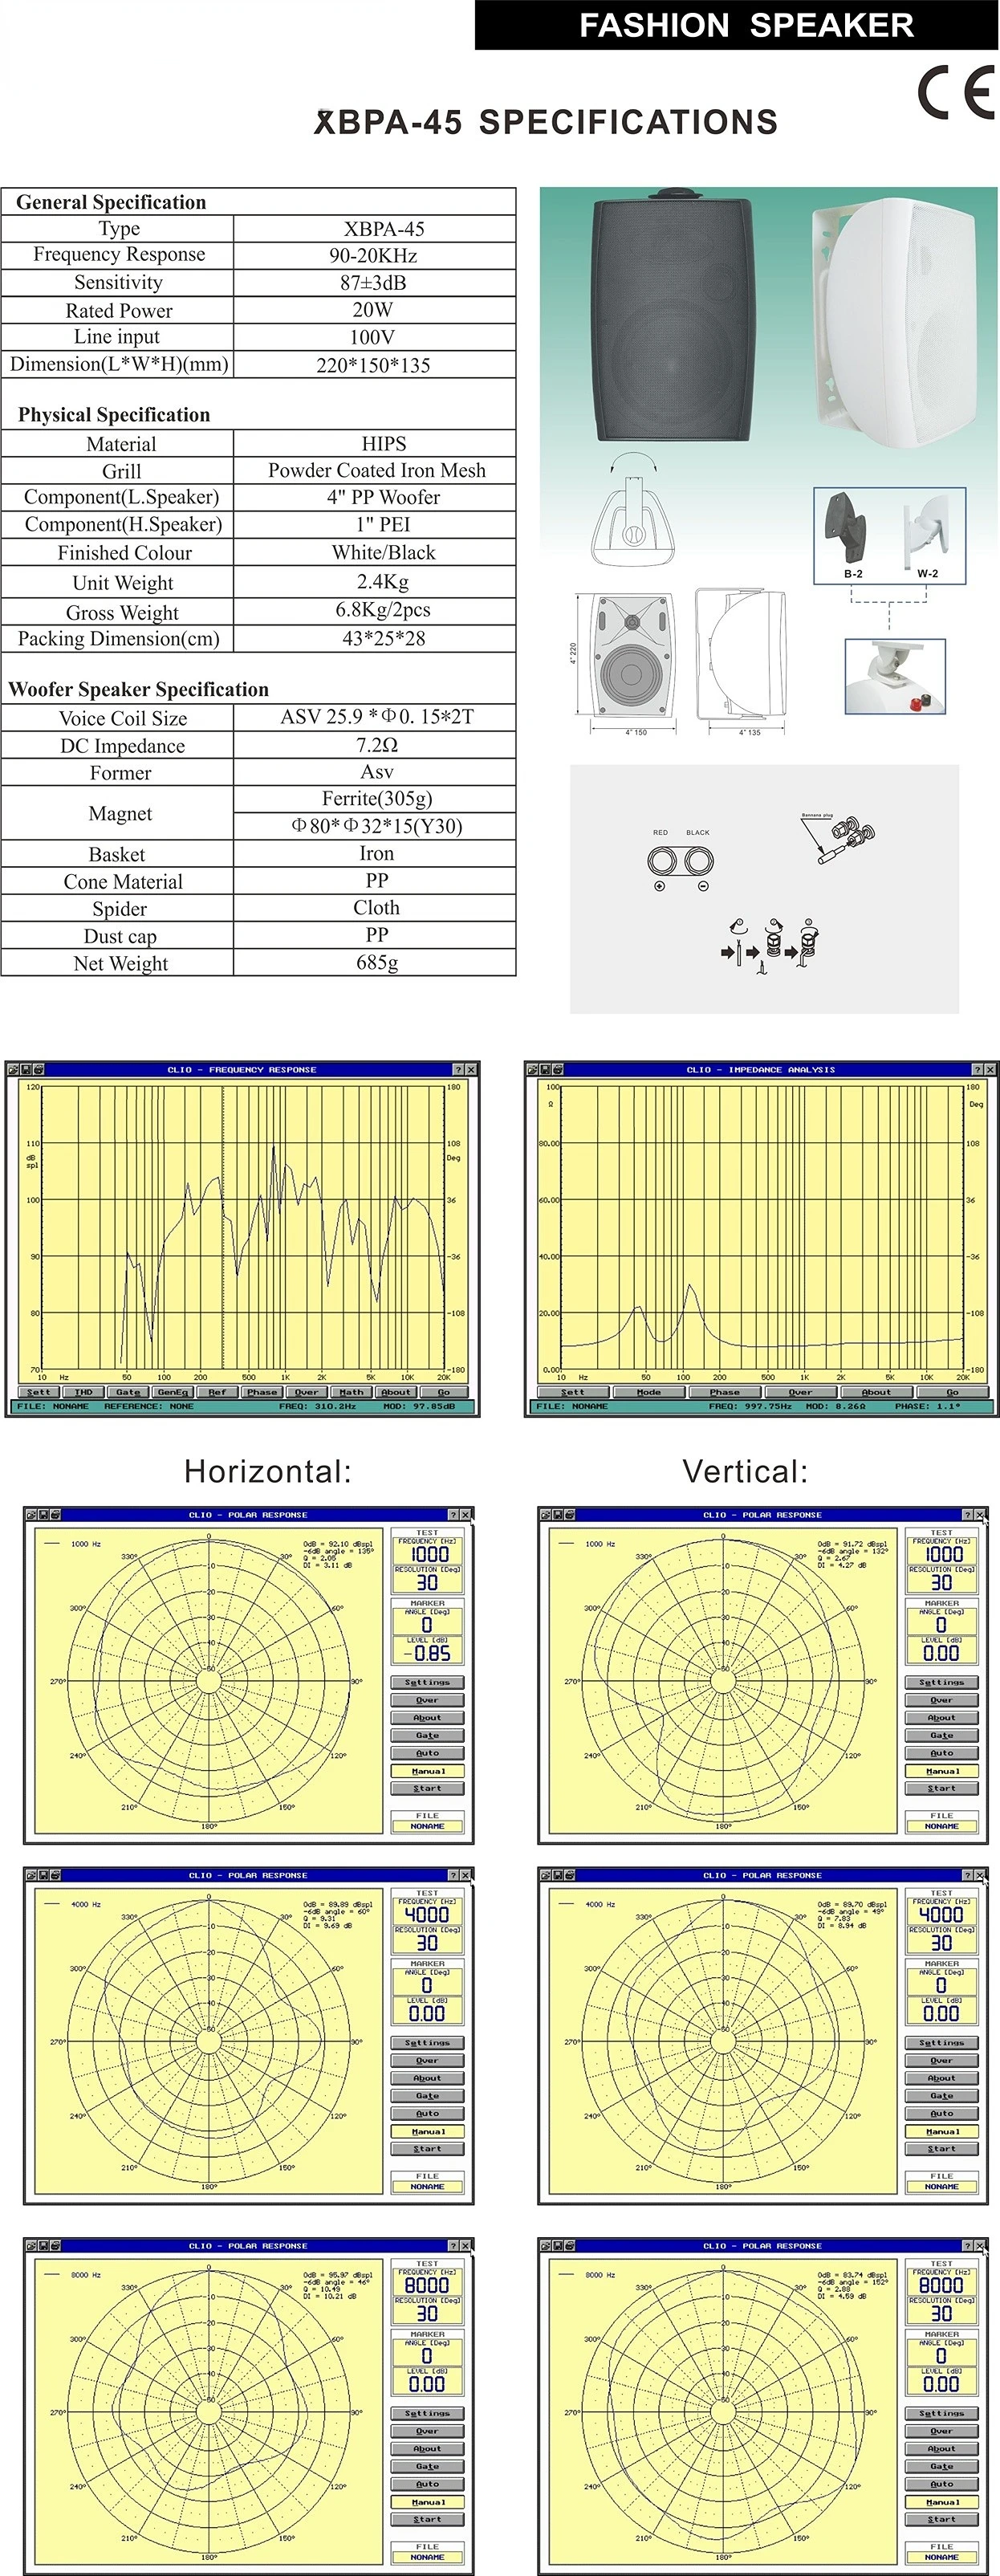Open file icon in Impedance Analysis window
The image size is (1000, 2576).
533,1069
